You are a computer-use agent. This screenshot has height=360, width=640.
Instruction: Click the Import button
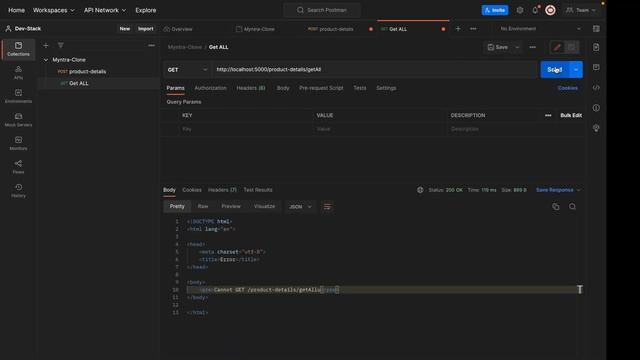[x=146, y=29]
